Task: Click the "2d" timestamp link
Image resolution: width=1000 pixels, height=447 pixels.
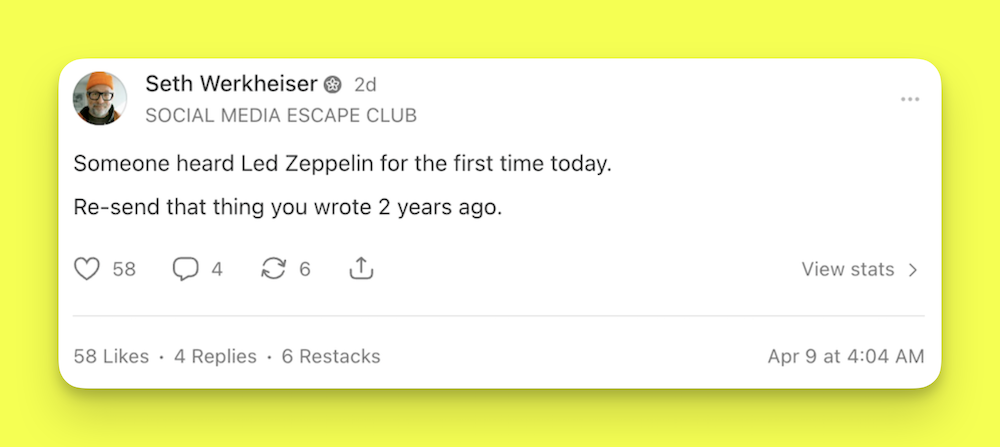Action: (365, 85)
